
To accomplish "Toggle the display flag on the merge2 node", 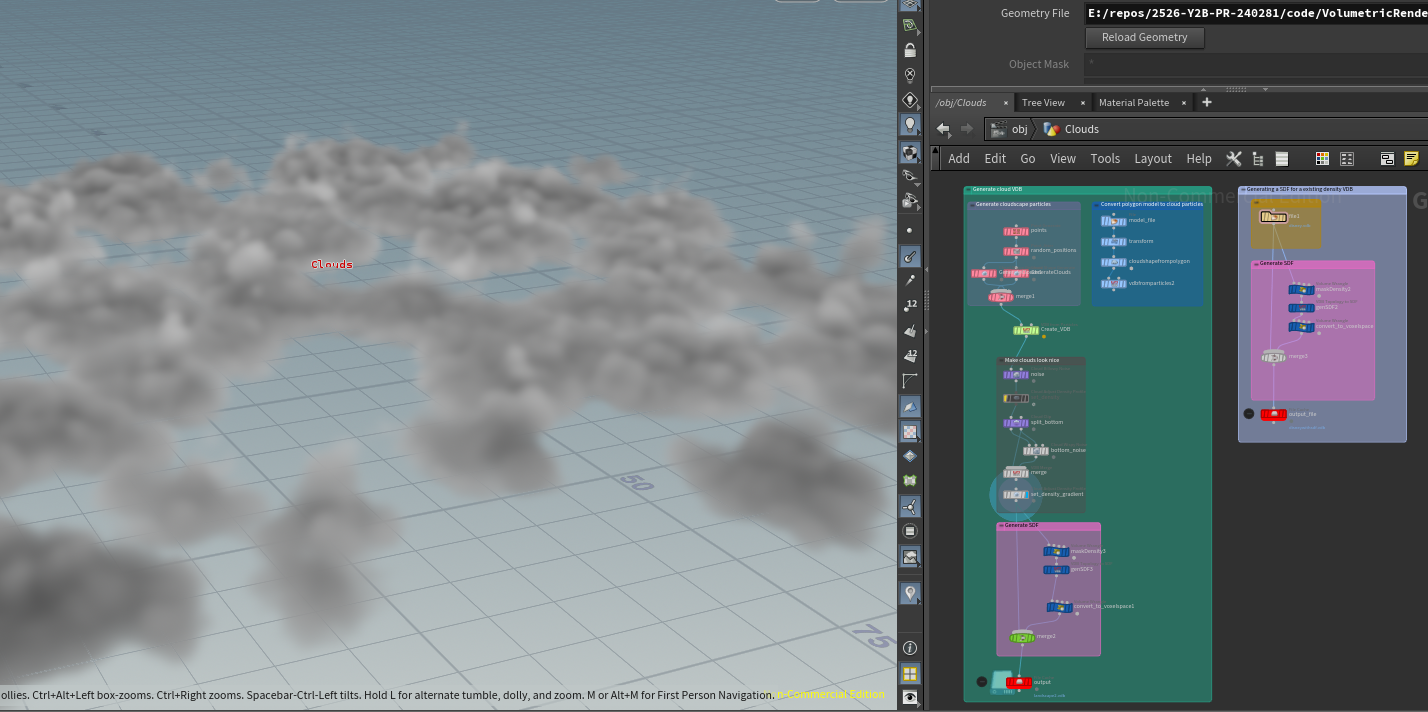I will pyautogui.click(x=1032, y=636).
